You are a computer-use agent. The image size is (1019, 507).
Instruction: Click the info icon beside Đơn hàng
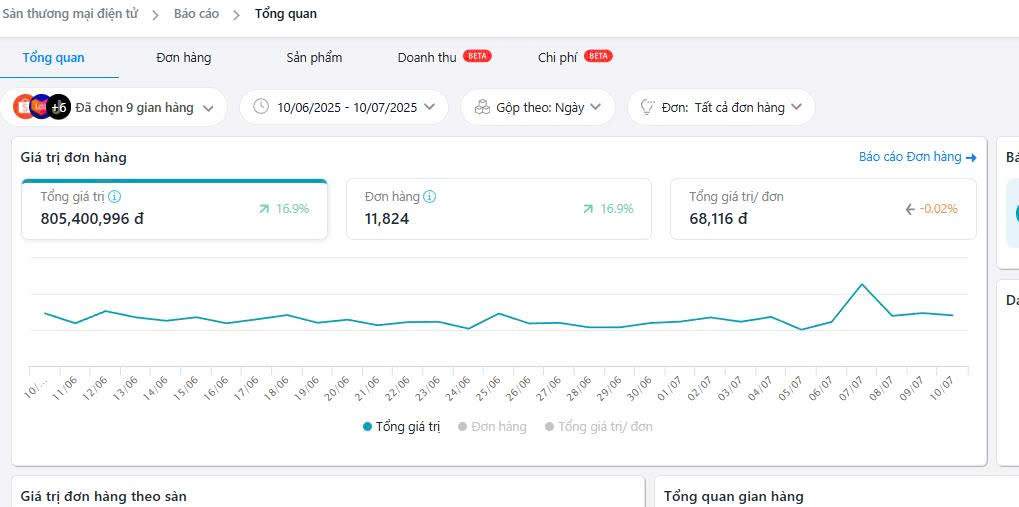[429, 197]
